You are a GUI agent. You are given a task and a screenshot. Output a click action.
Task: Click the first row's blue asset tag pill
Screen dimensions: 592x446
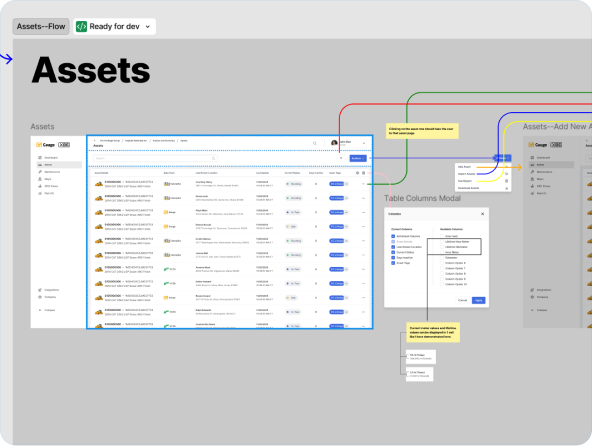coord(336,184)
